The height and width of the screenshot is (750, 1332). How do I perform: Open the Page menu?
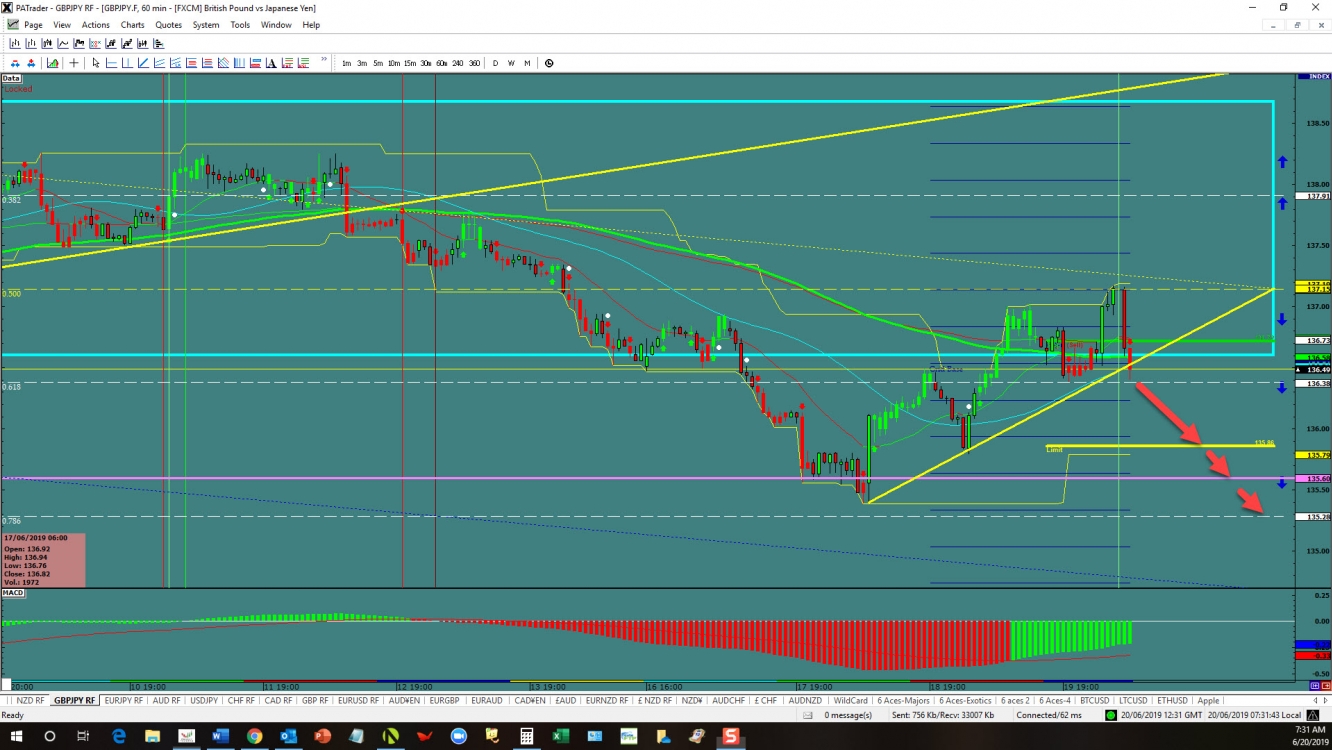tap(33, 25)
